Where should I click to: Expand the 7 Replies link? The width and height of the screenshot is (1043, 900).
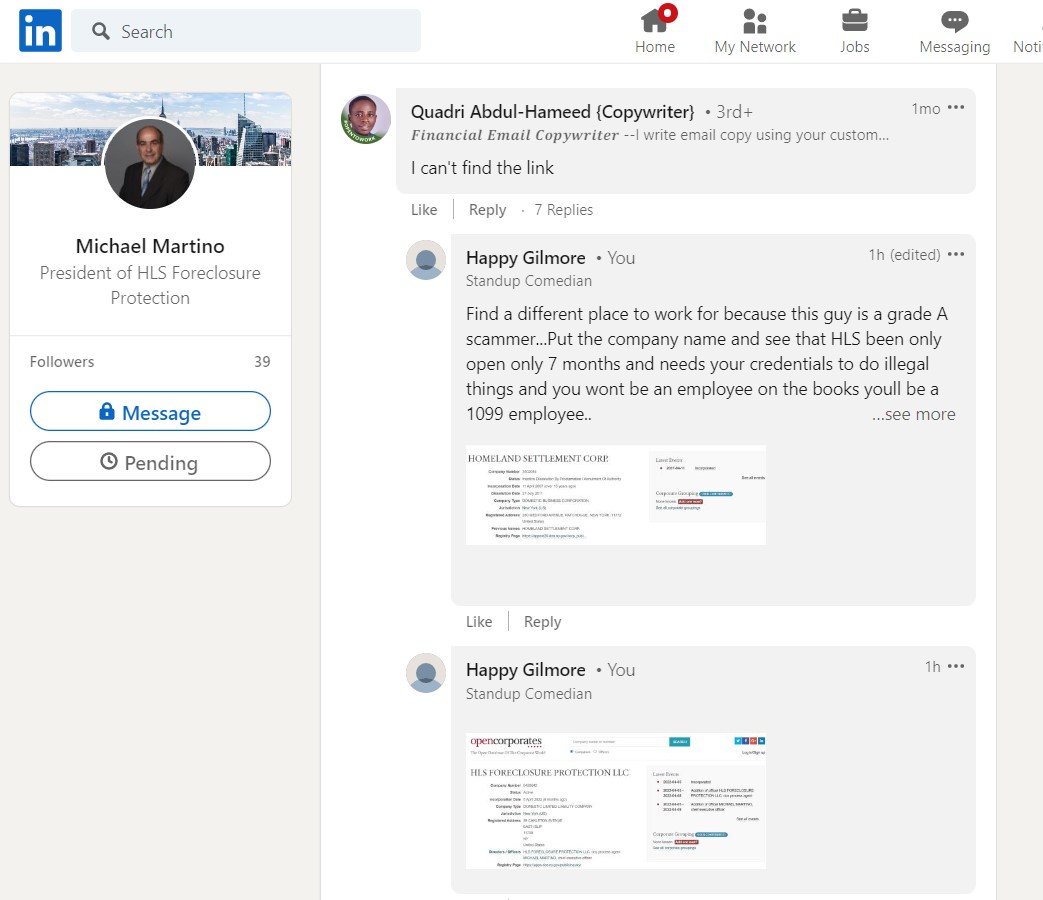point(563,210)
